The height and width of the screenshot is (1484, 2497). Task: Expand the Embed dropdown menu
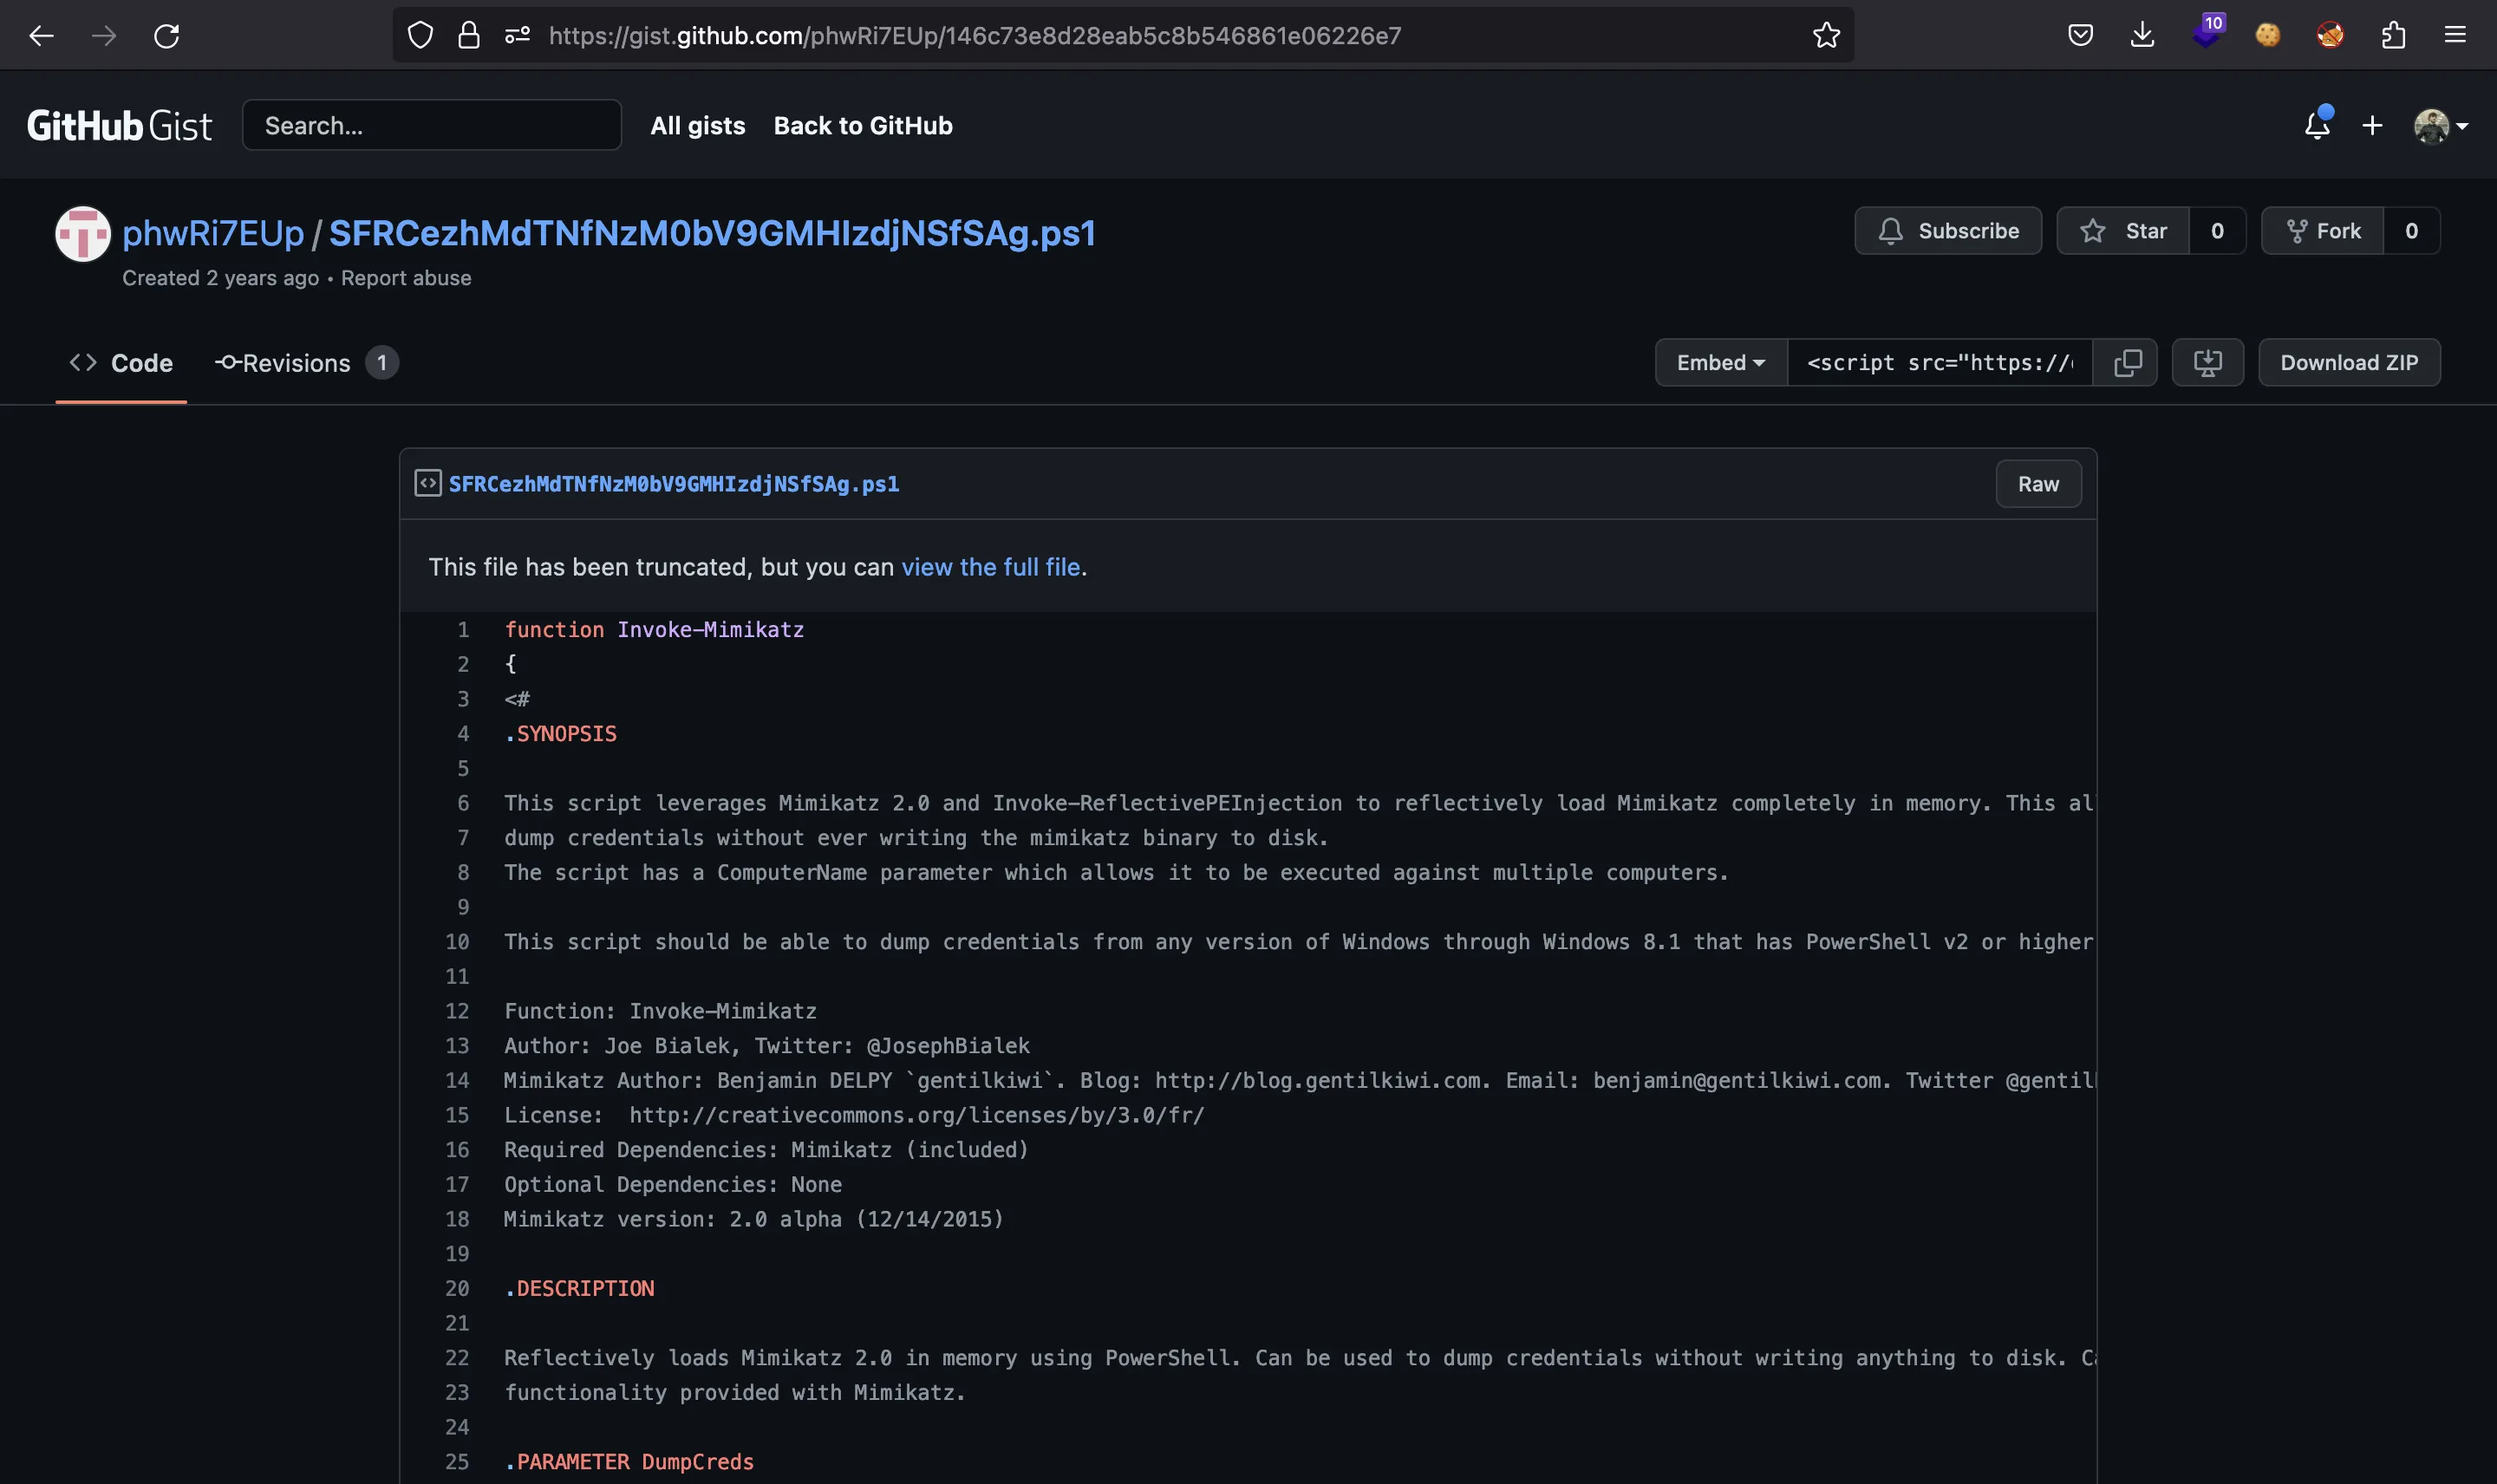[x=1718, y=362]
